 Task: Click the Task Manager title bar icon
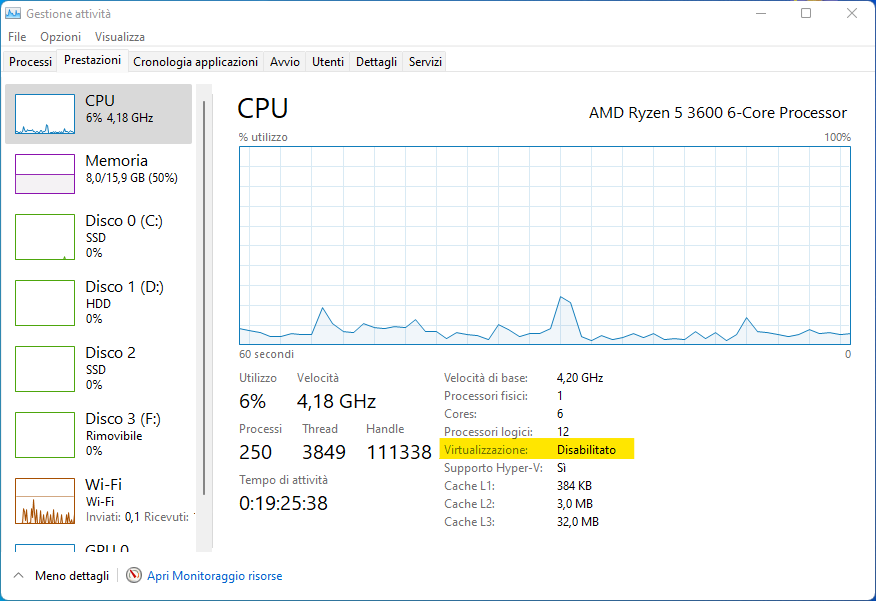click(13, 14)
